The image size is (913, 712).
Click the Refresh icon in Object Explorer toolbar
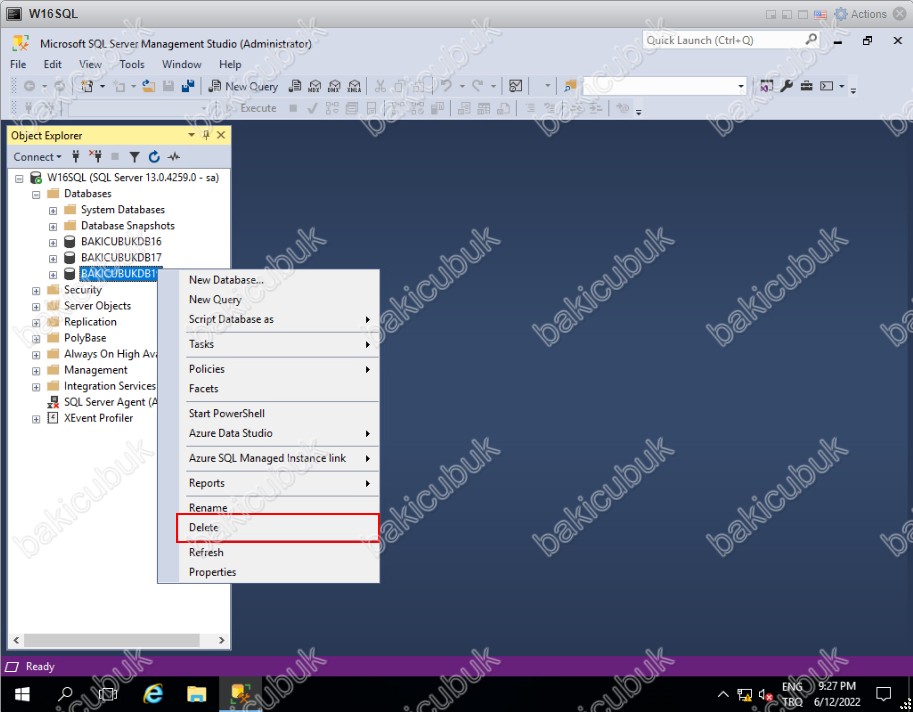[x=154, y=157]
